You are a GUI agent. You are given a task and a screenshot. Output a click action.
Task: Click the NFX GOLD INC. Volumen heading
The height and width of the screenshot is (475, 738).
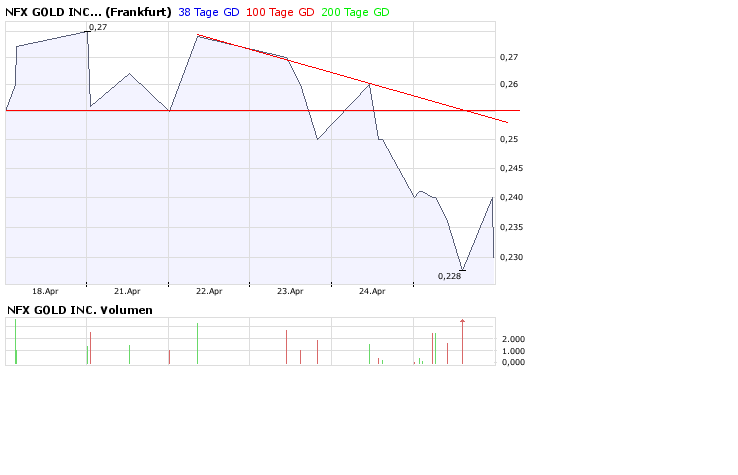(x=80, y=310)
